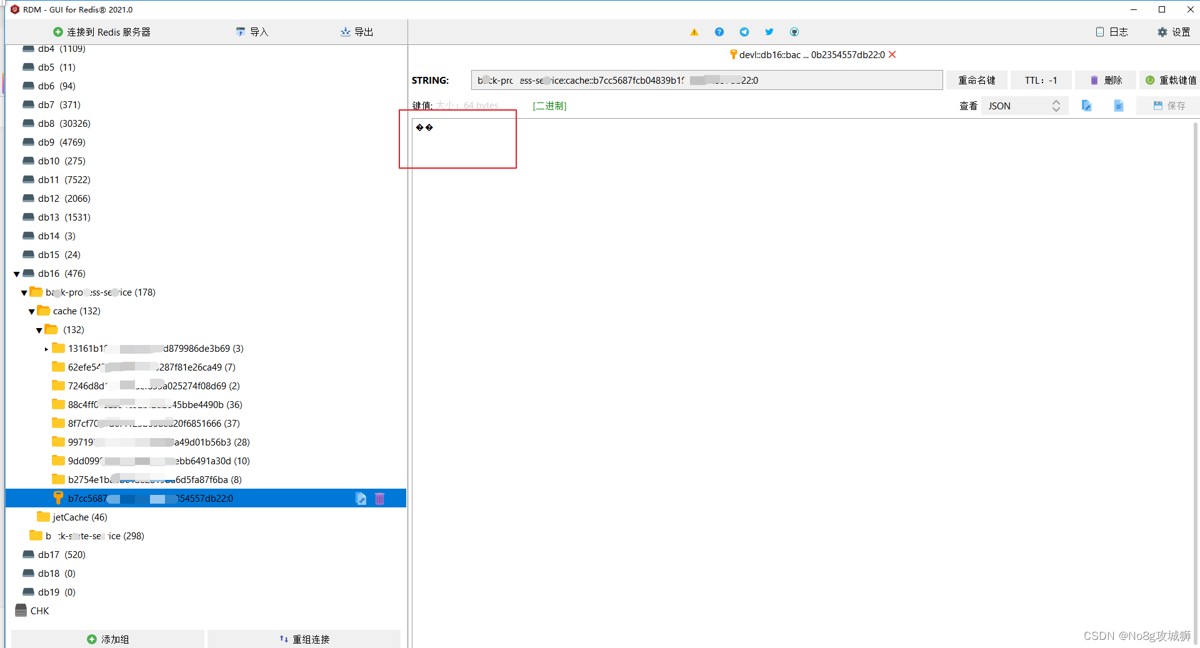
Task: Click the purple trash icon on selected key row
Action: click(x=380, y=499)
